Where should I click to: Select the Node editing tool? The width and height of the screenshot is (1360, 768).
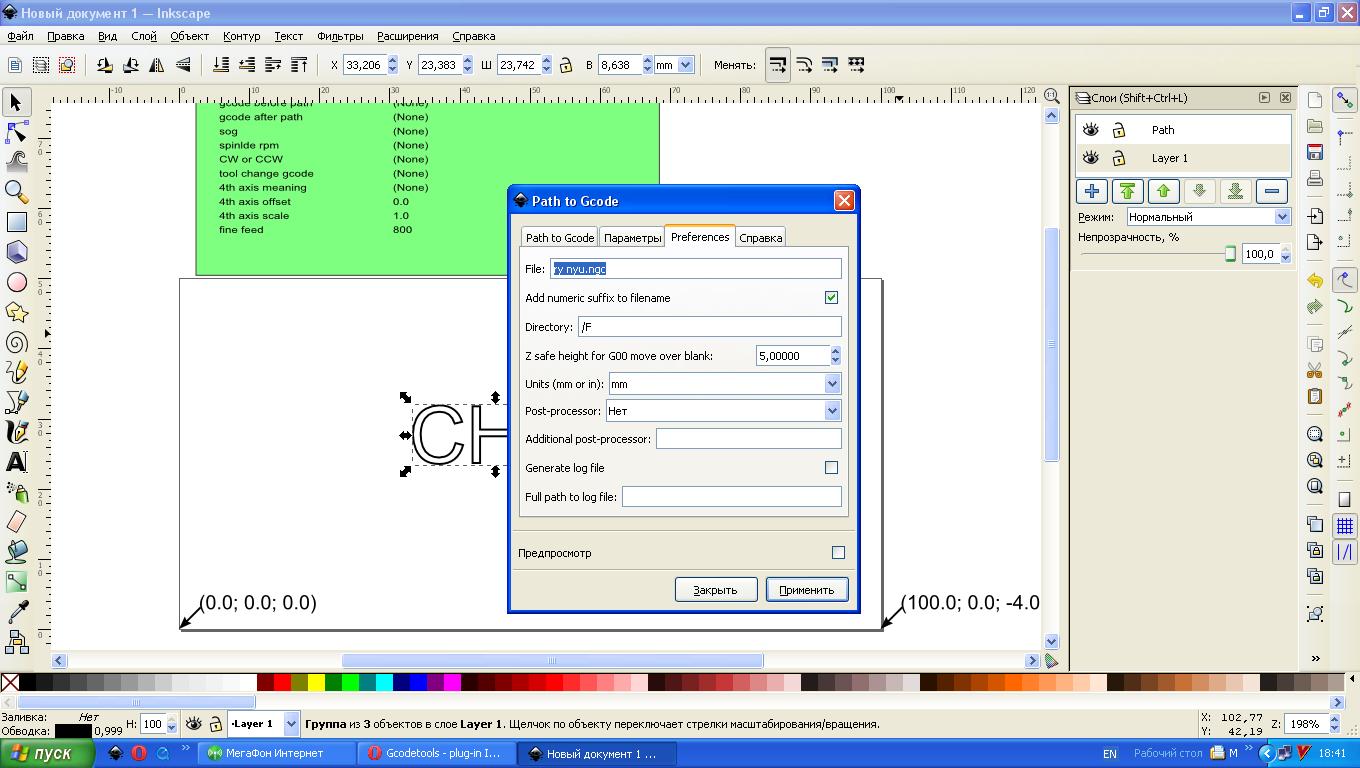click(x=16, y=132)
